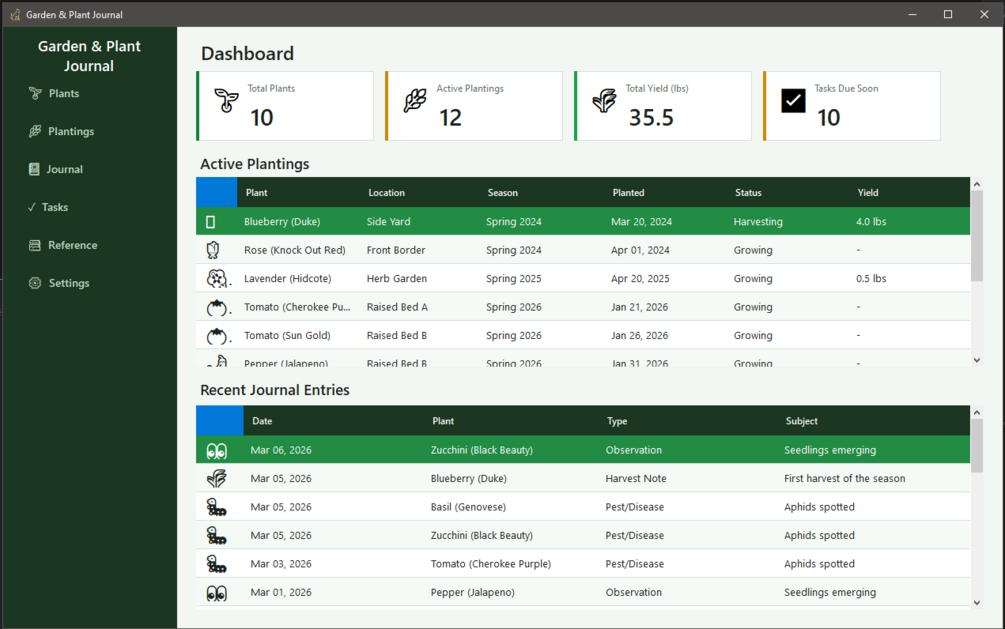The height and width of the screenshot is (629, 1005).
Task: Click the Total Yield harvest icon
Action: (x=604, y=101)
